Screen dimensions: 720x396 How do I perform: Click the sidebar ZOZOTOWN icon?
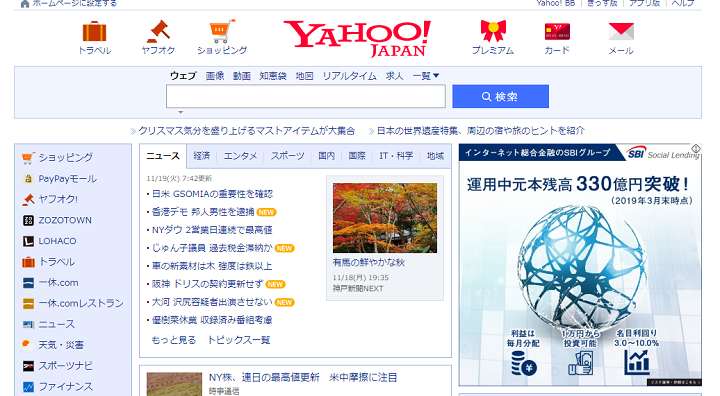(28, 221)
